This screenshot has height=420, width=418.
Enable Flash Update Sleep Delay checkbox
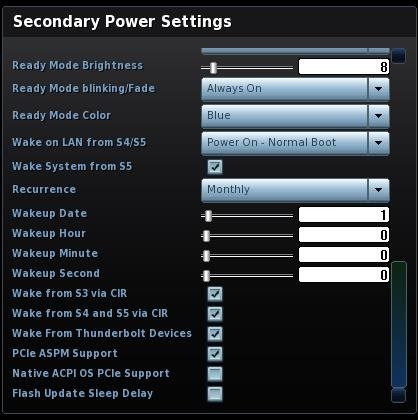tap(215, 394)
